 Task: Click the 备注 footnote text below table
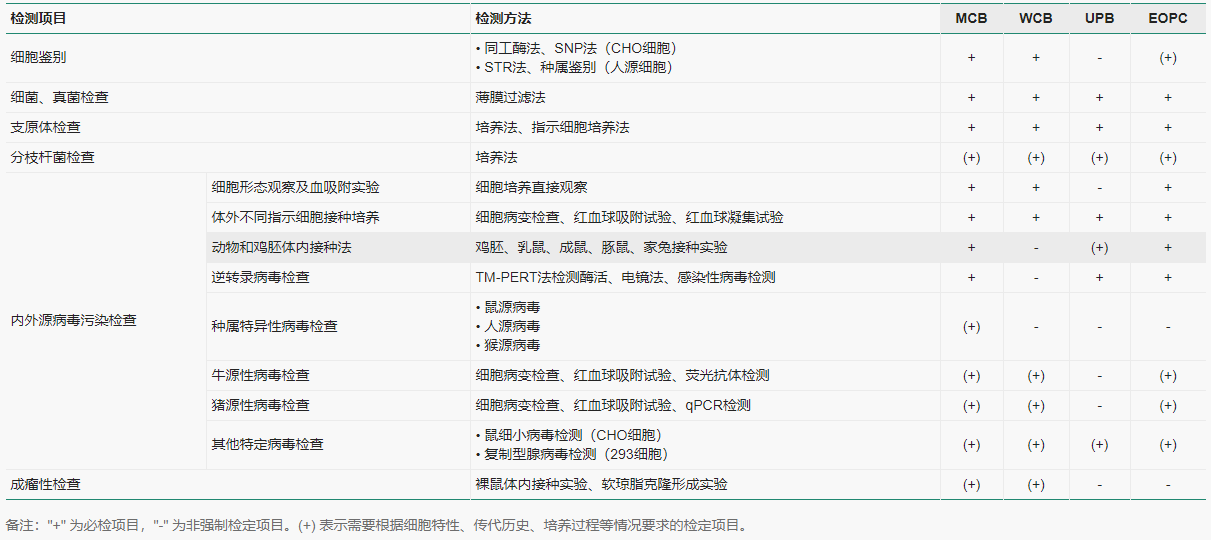click(x=376, y=525)
